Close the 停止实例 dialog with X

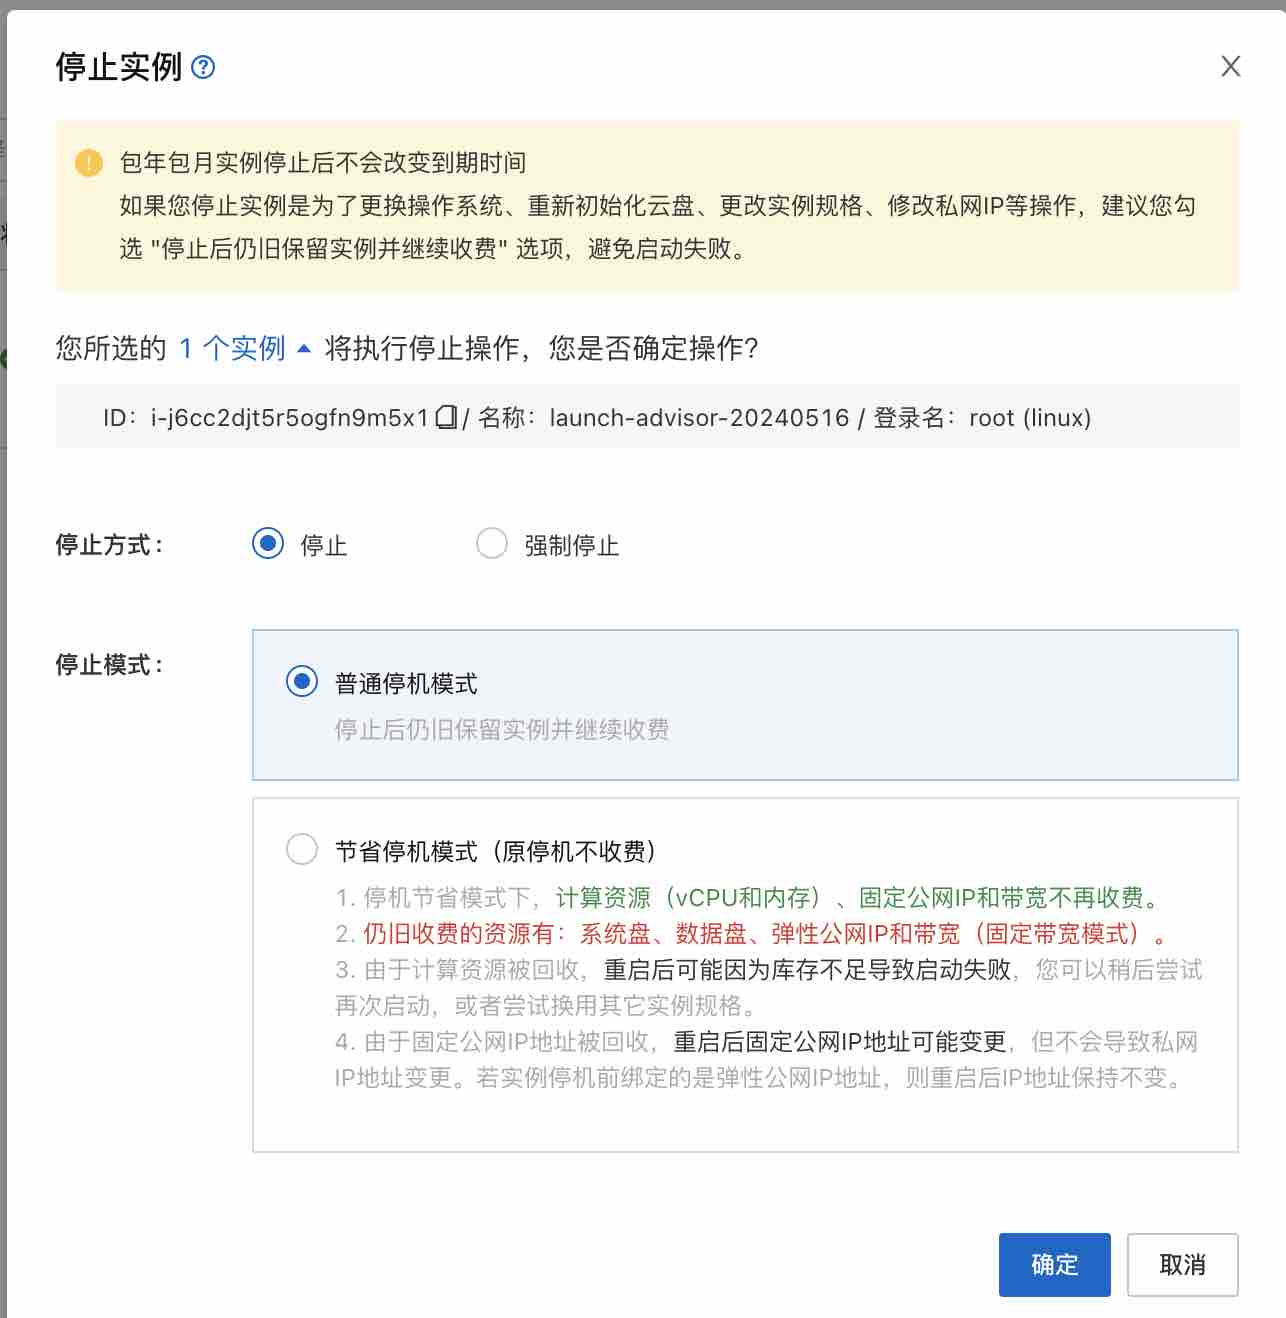(x=1230, y=66)
